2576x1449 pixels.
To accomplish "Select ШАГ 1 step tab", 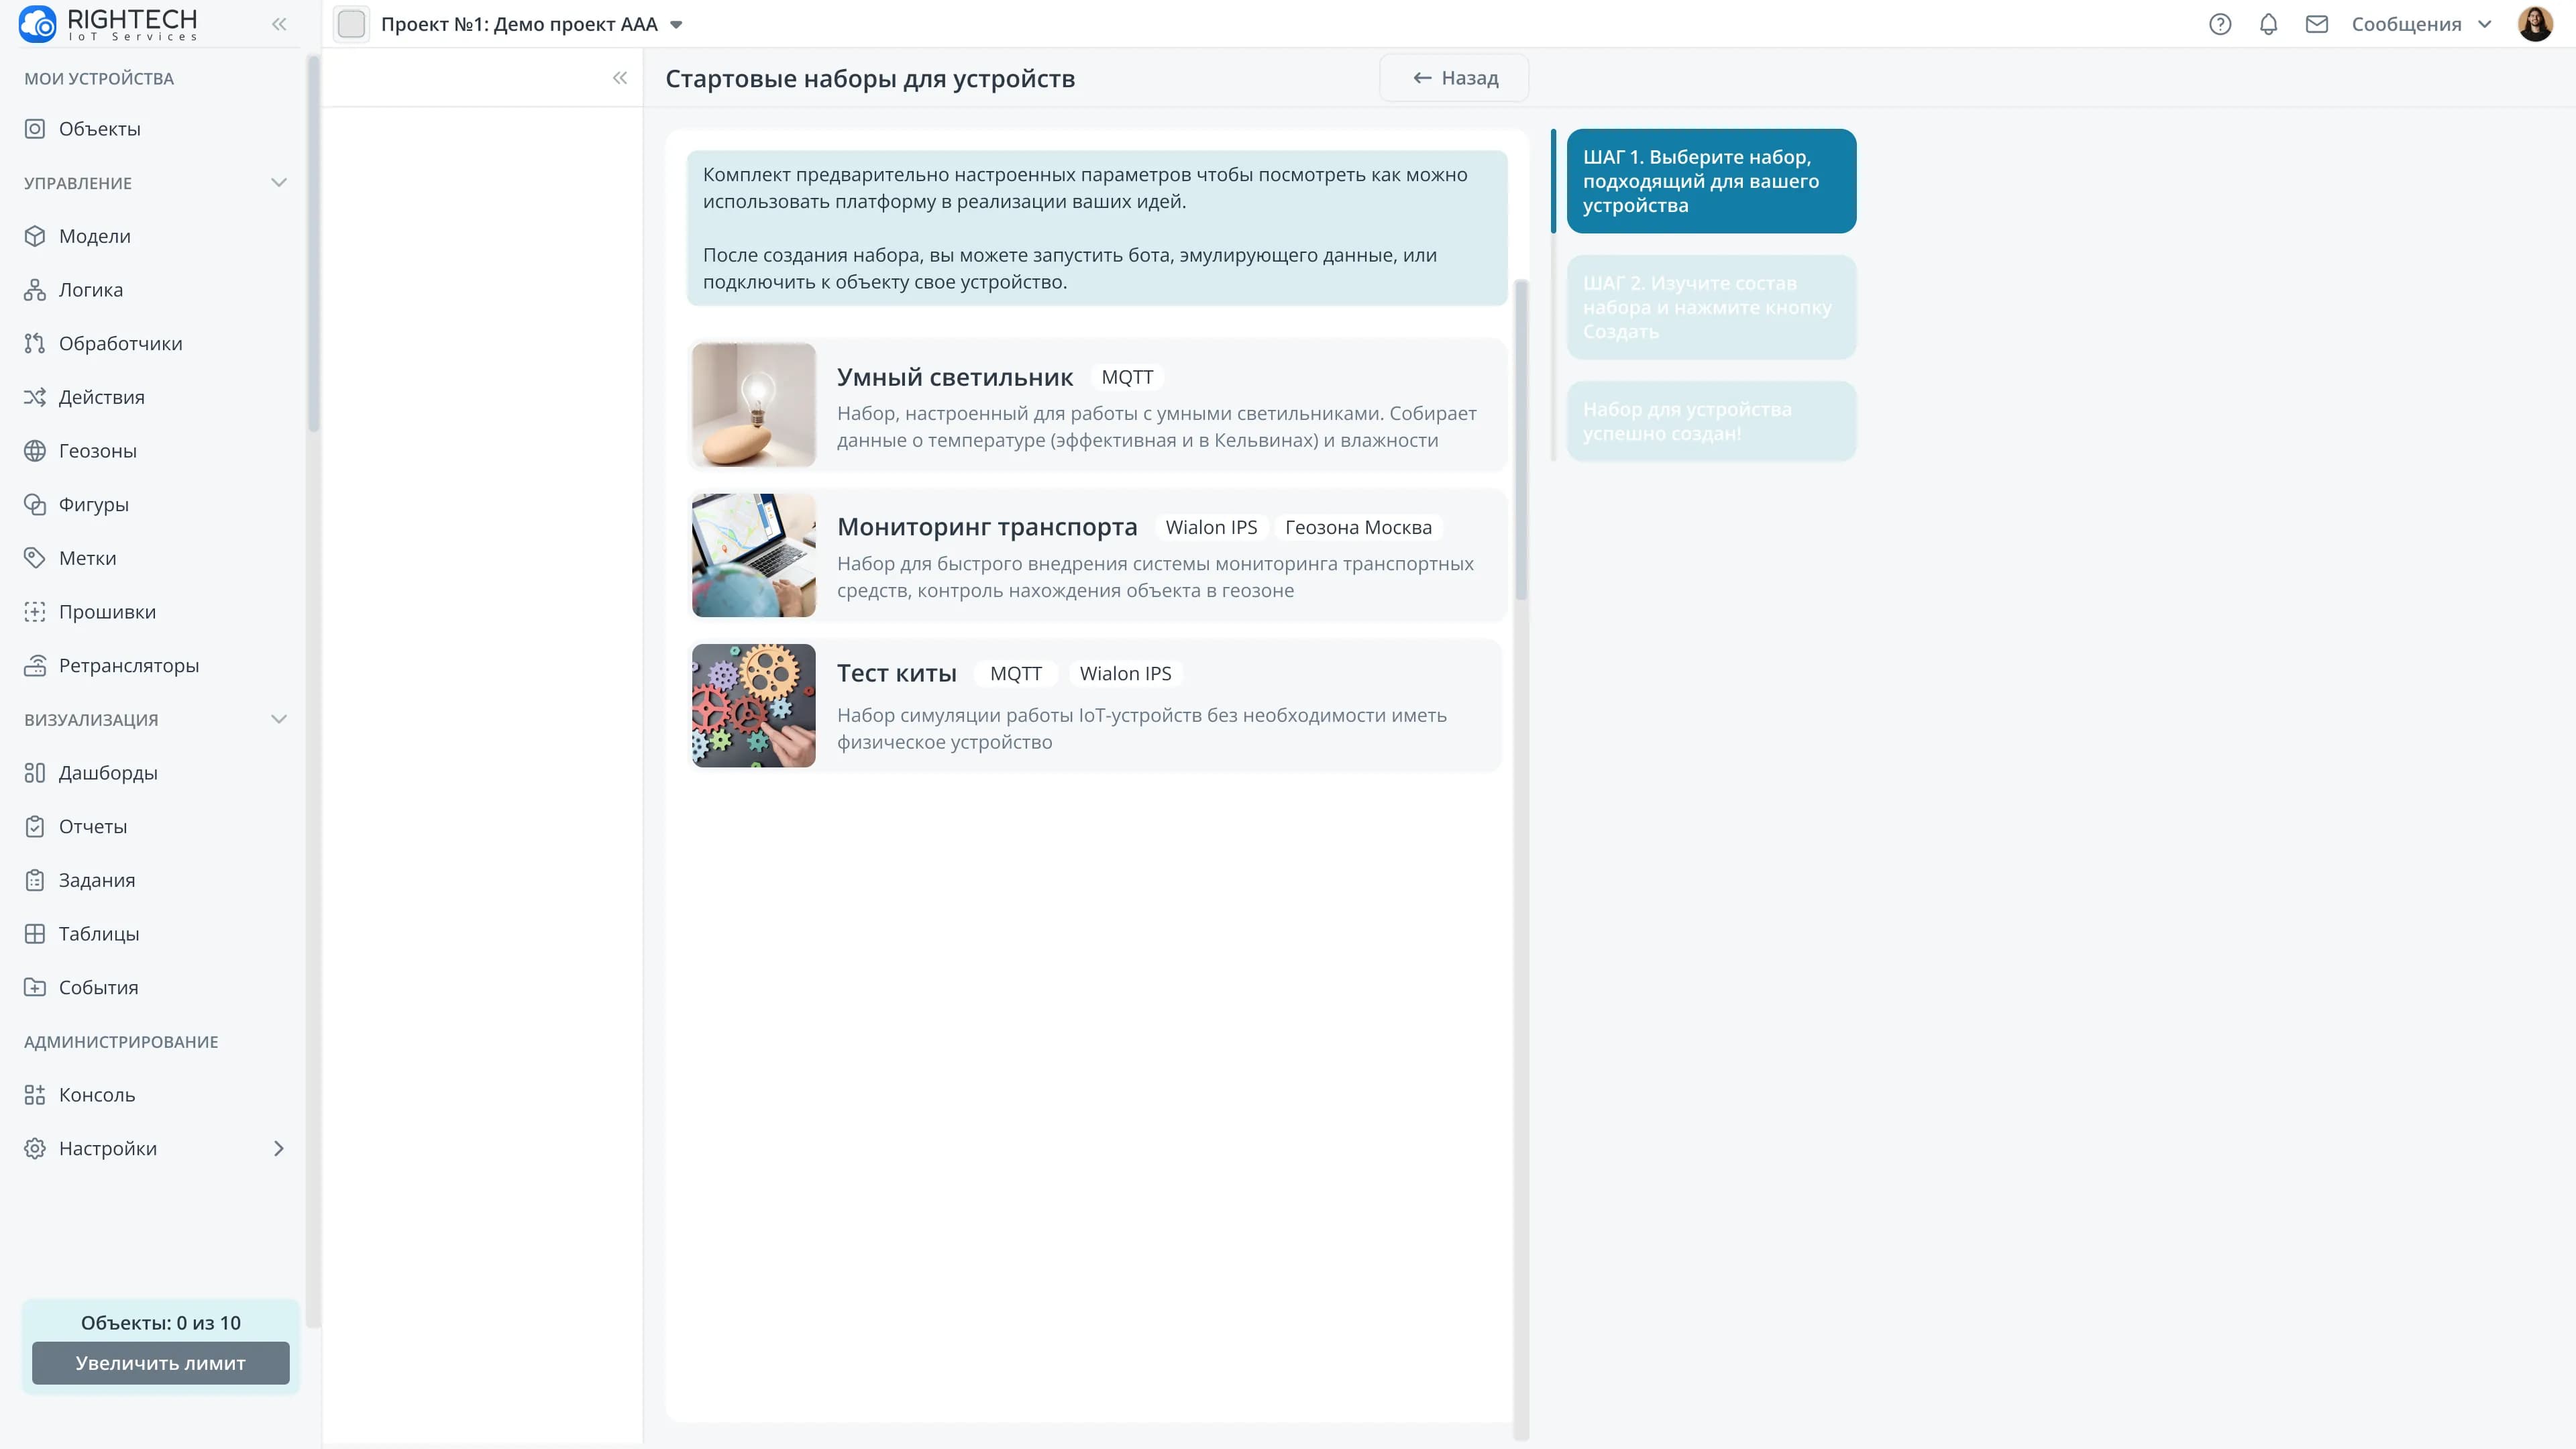I will (1710, 181).
